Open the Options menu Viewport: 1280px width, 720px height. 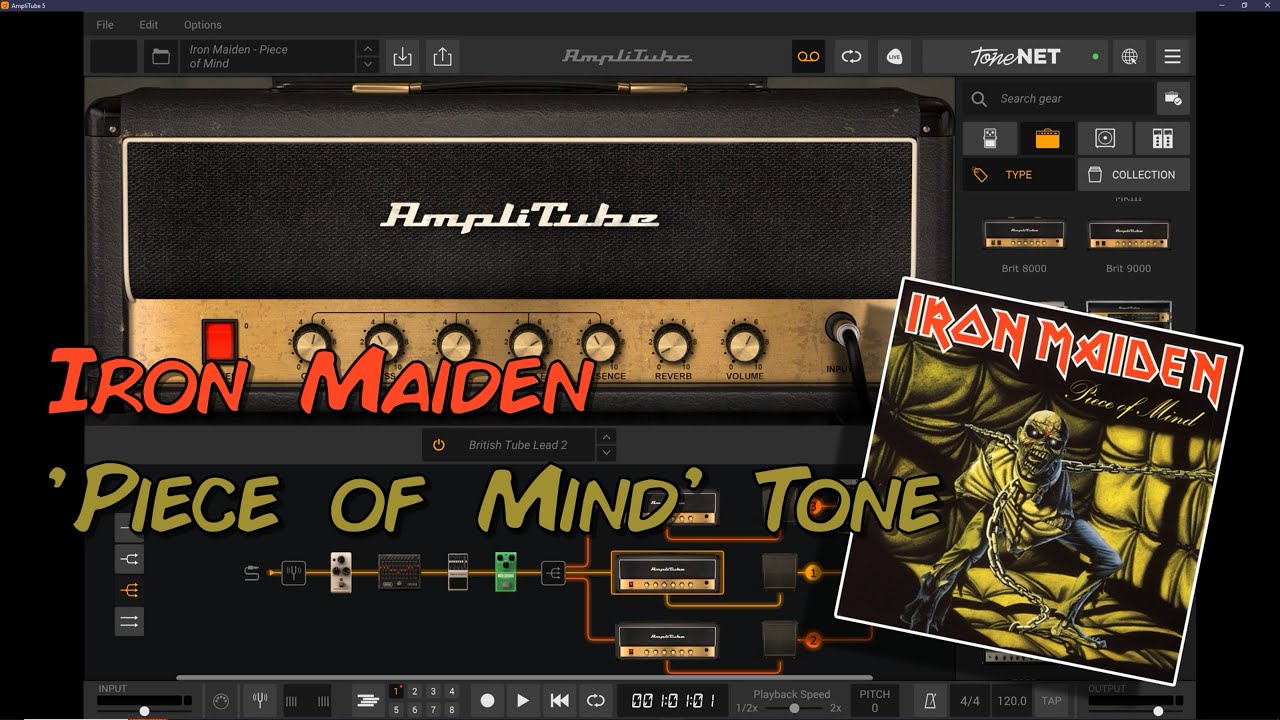click(203, 24)
